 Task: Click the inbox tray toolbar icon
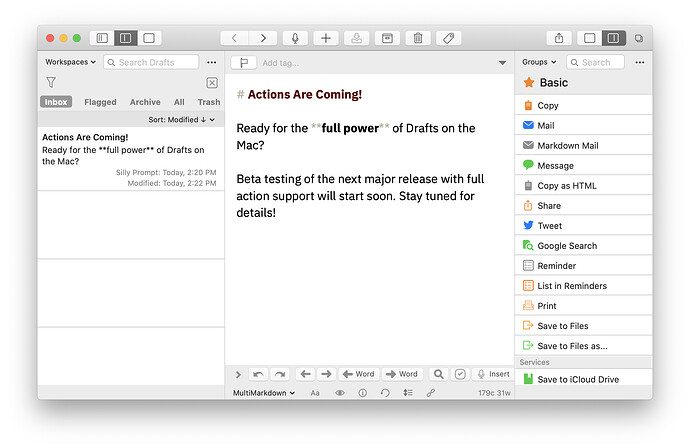(x=356, y=38)
